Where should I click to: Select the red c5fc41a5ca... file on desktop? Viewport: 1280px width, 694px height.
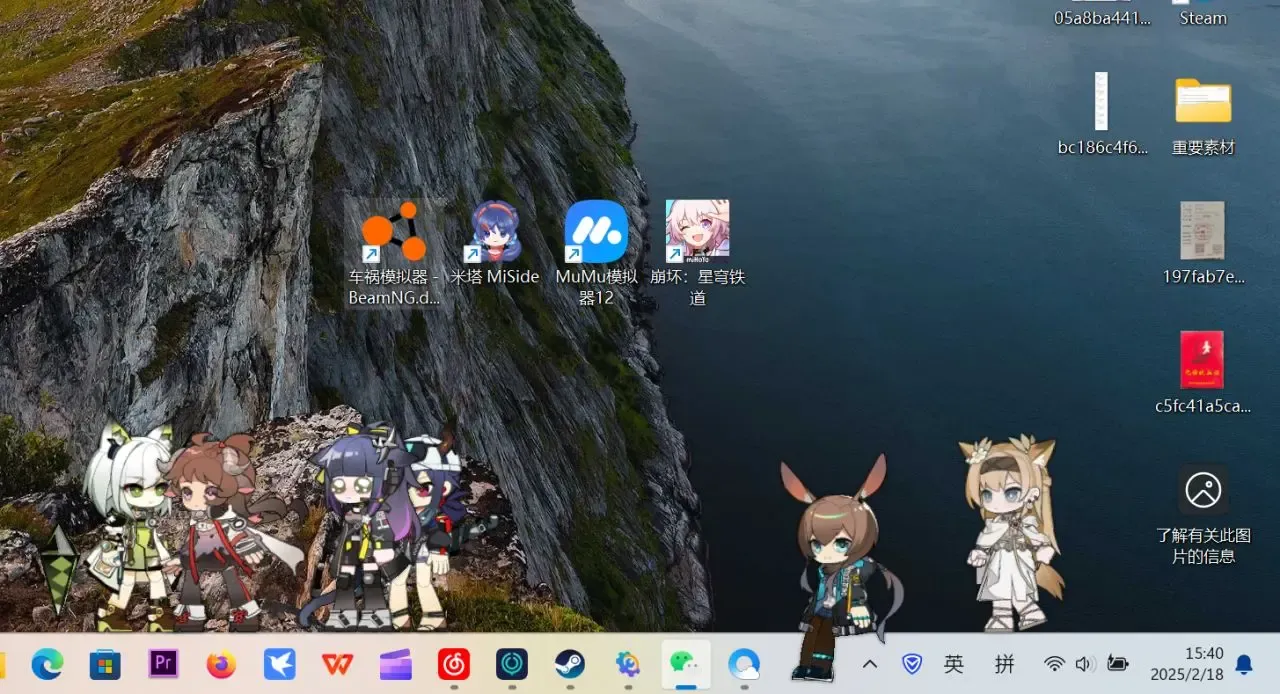pos(1203,373)
